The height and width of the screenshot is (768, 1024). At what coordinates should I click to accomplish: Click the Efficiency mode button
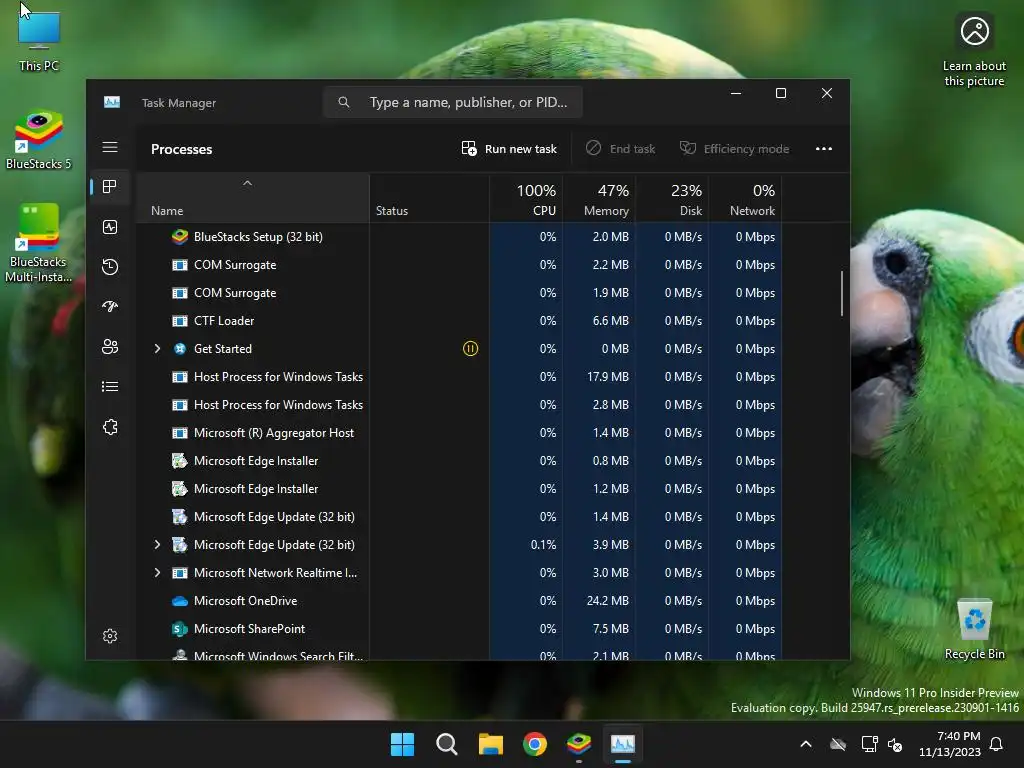coord(734,149)
